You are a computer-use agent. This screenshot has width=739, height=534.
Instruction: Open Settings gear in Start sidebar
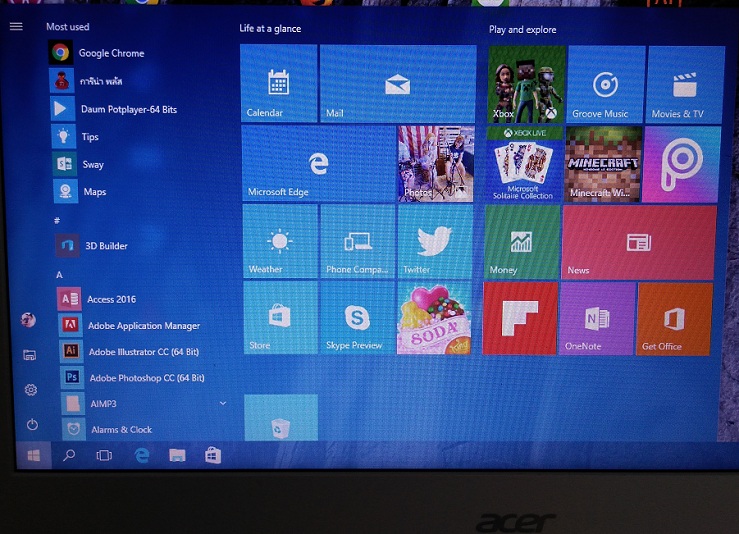coord(31,390)
